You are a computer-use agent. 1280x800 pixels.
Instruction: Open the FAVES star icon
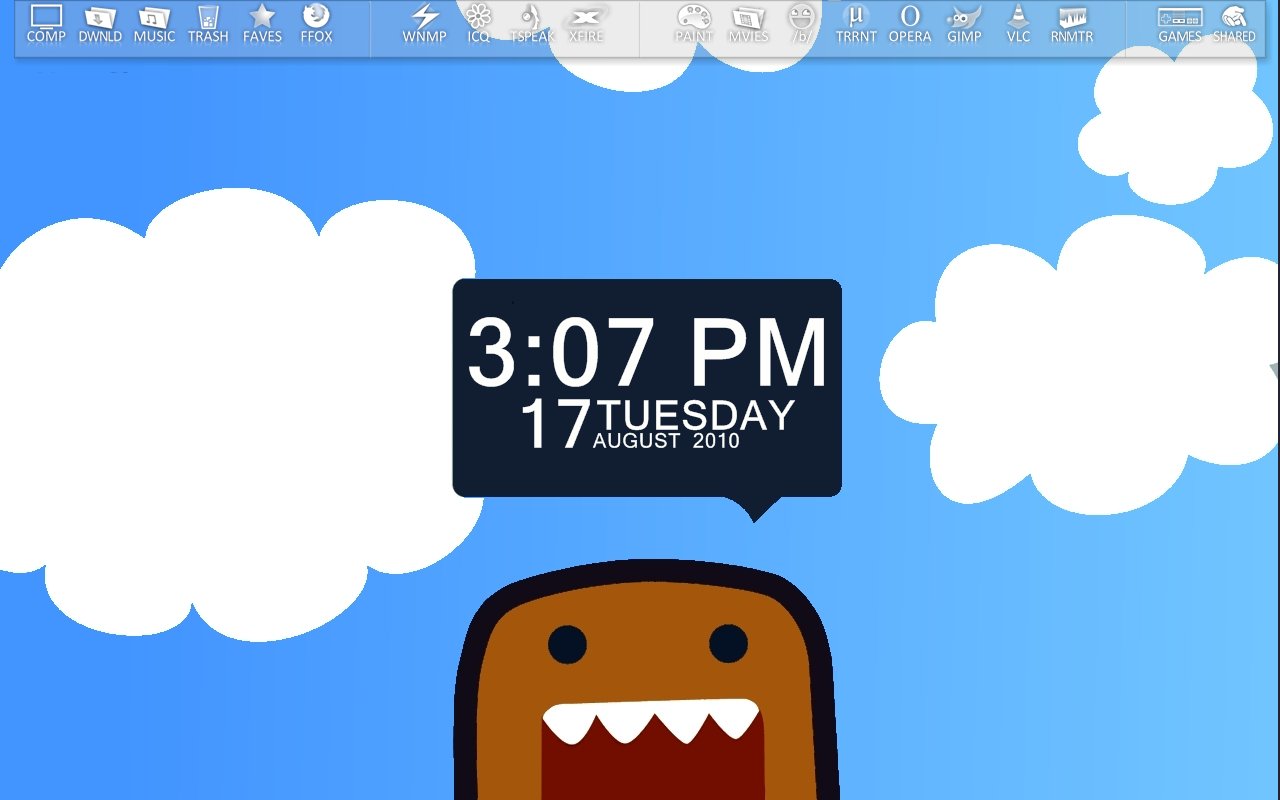(x=262, y=24)
